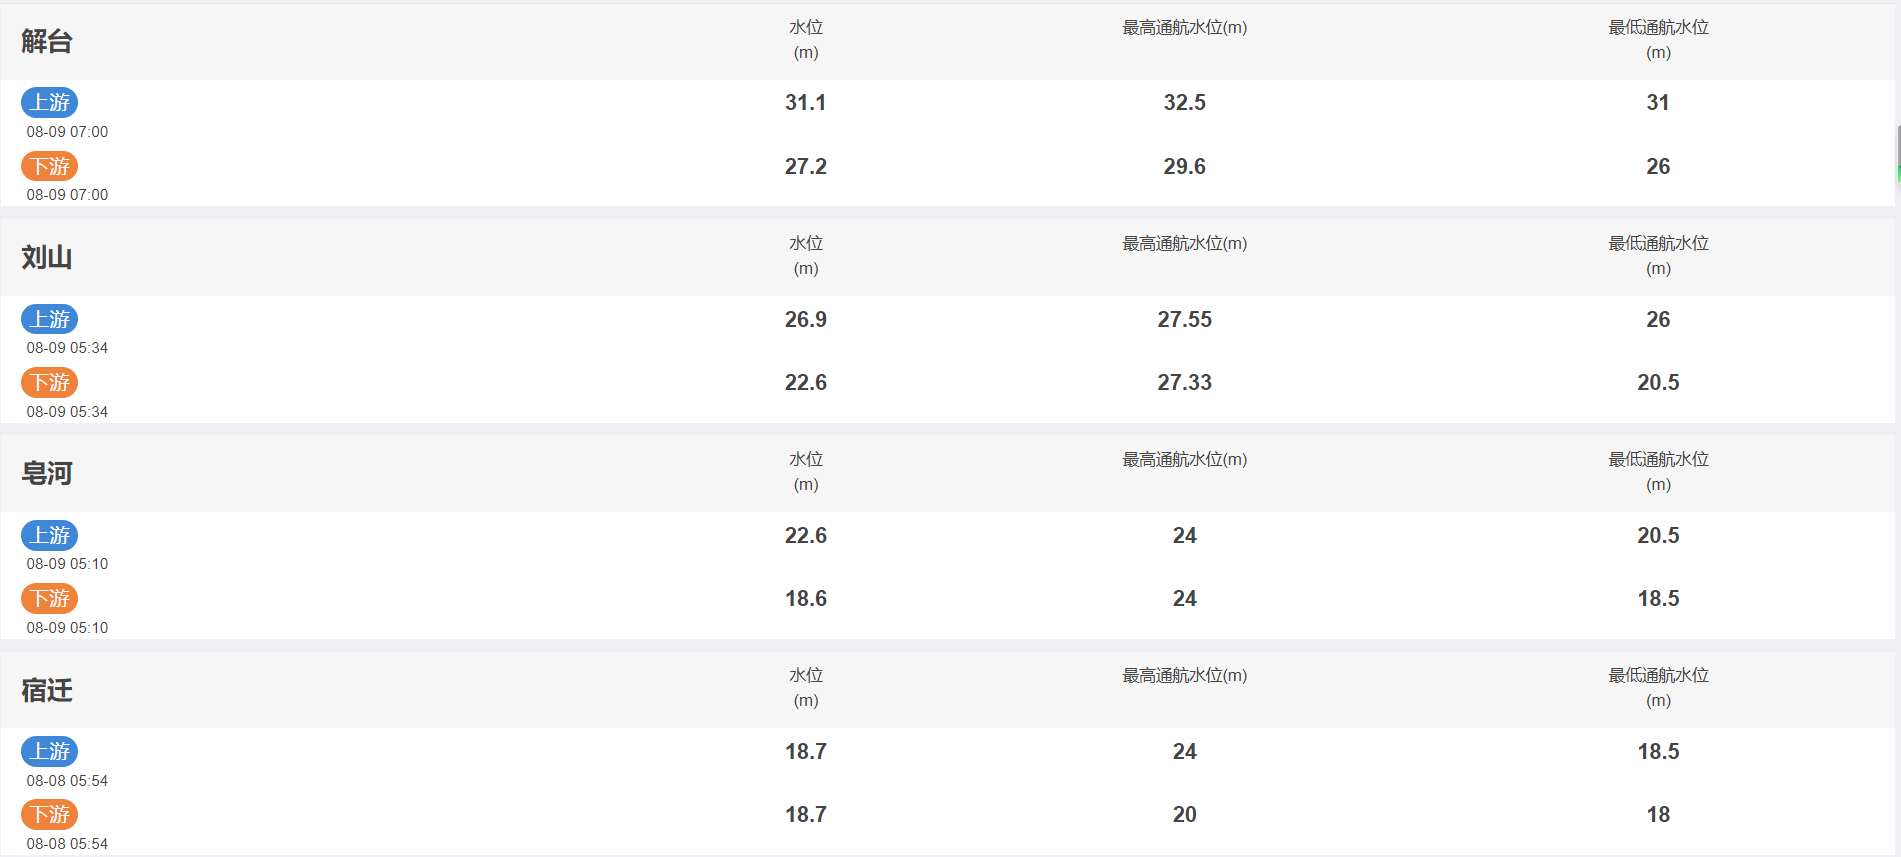
Task: Click the 08-09 05:10 upstream timestamp of 皂河
Action: [67, 564]
